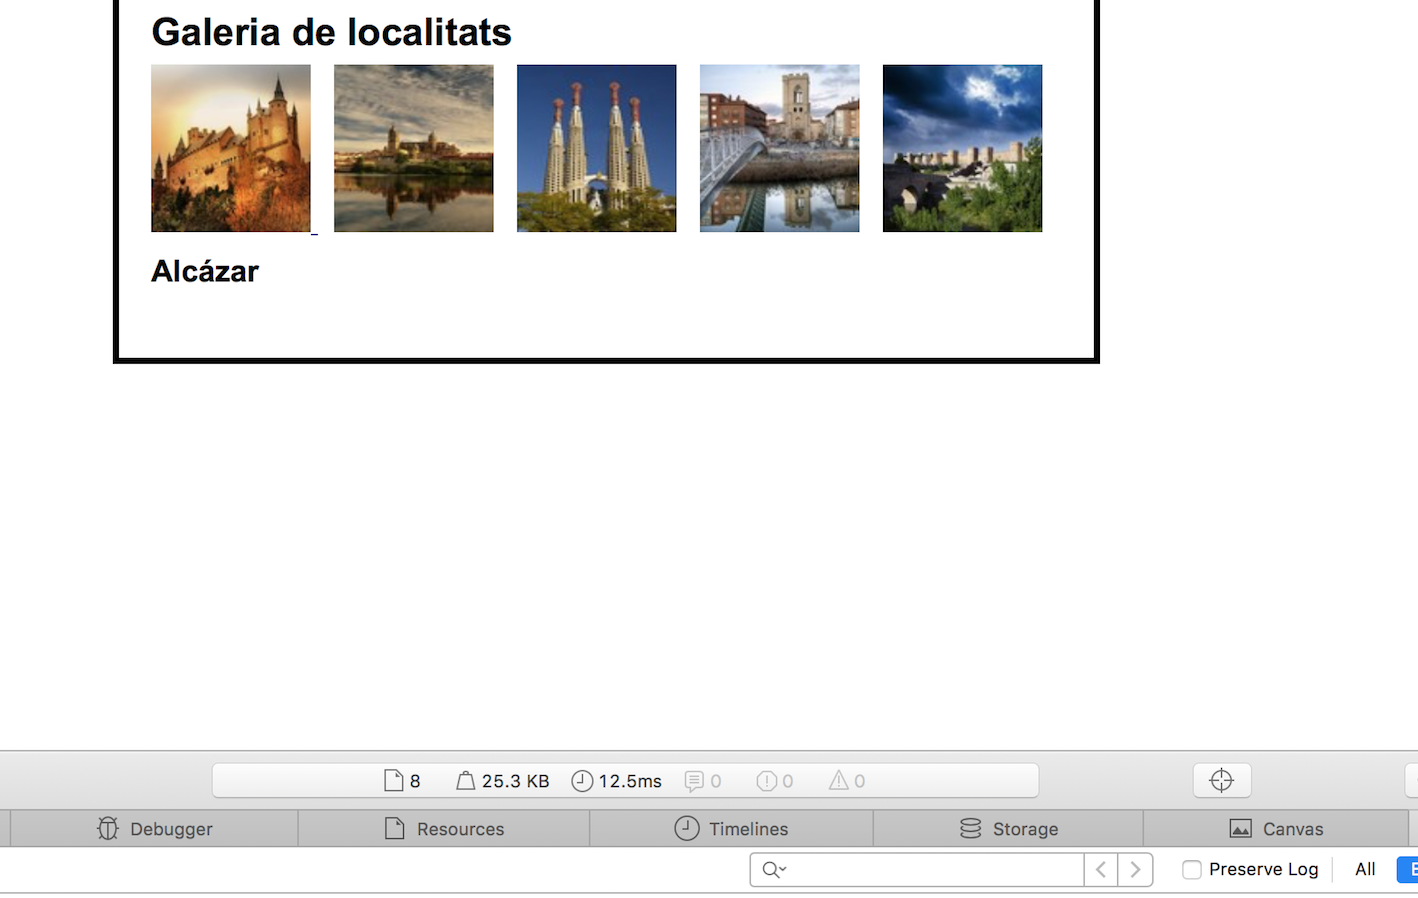This screenshot has height=898, width=1418.
Task: Show console warnings triangle count
Action: (847, 781)
